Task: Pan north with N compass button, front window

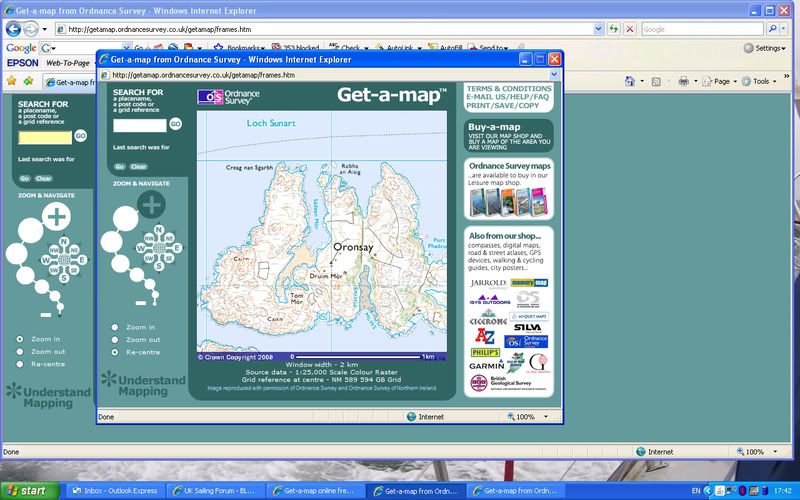Action: point(159,230)
